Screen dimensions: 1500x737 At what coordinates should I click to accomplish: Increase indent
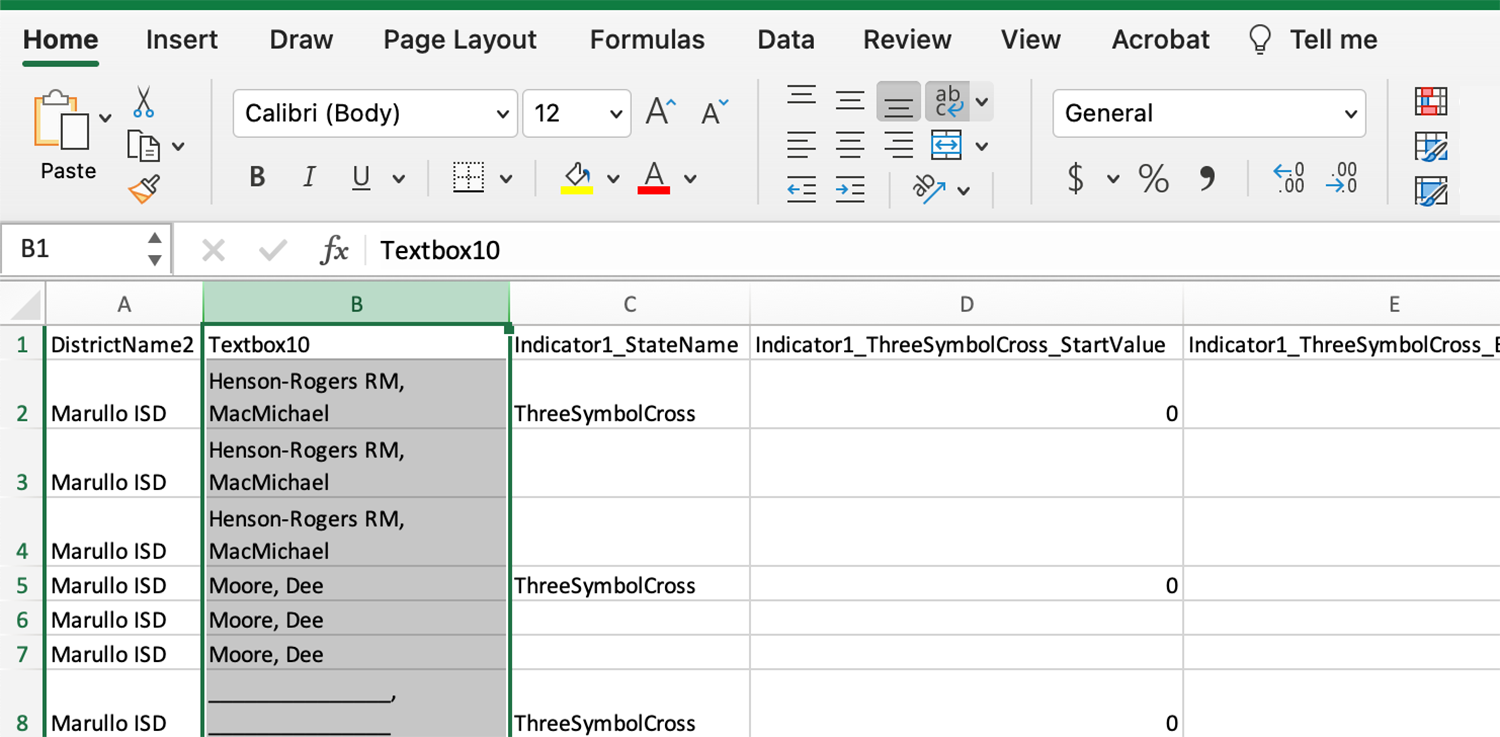point(849,188)
